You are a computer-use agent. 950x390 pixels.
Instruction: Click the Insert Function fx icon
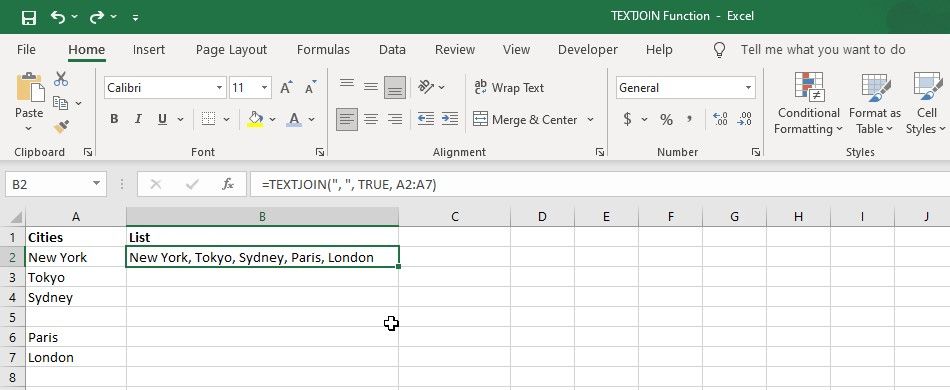click(x=228, y=184)
